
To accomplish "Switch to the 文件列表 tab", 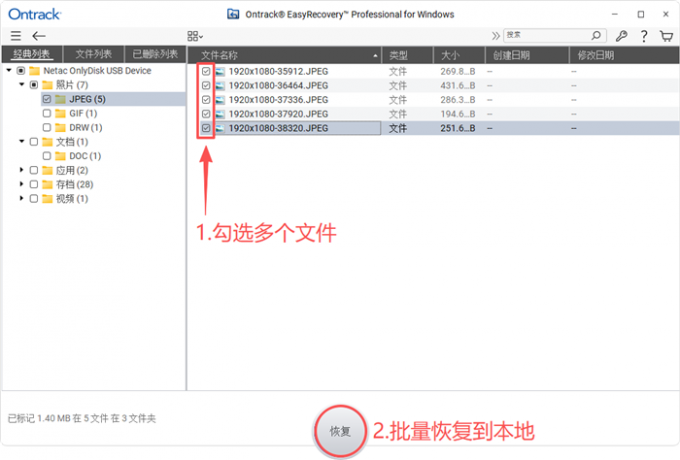I will coord(94,54).
